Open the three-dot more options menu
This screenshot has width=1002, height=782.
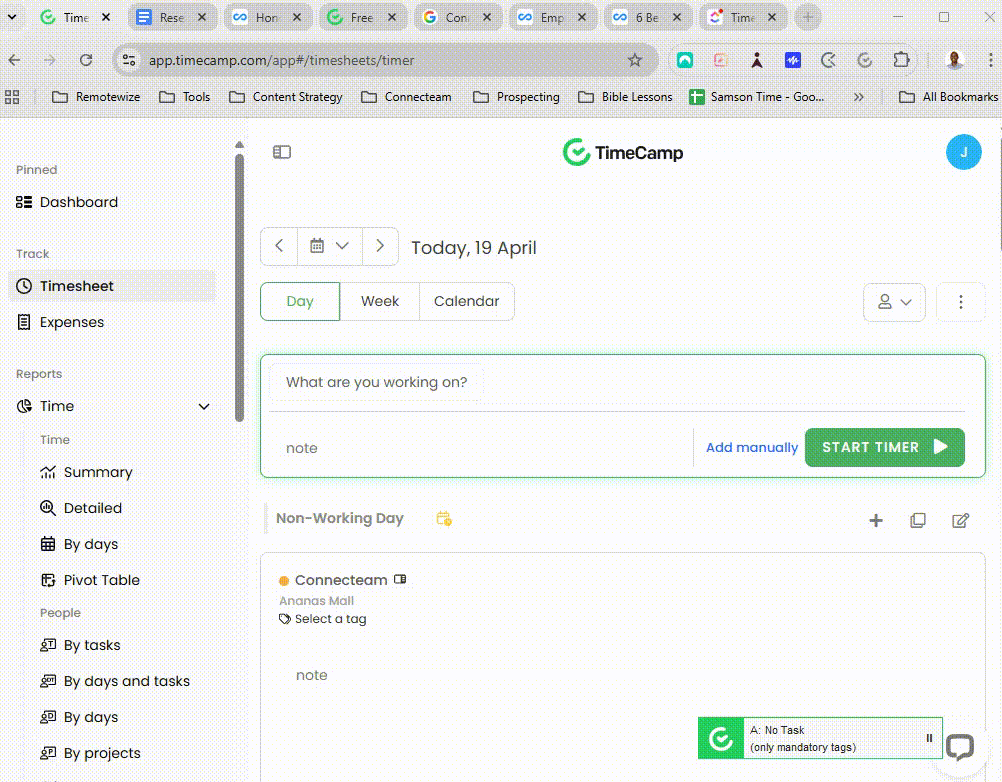(960, 302)
